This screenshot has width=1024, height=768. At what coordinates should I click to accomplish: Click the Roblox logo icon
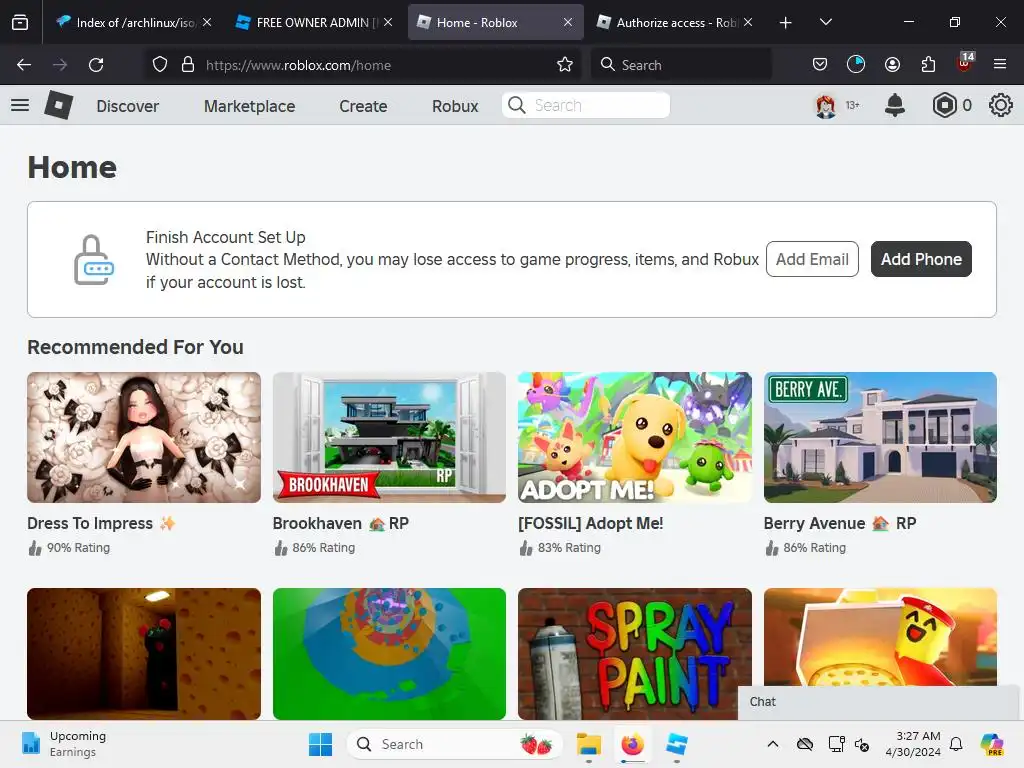[58, 104]
